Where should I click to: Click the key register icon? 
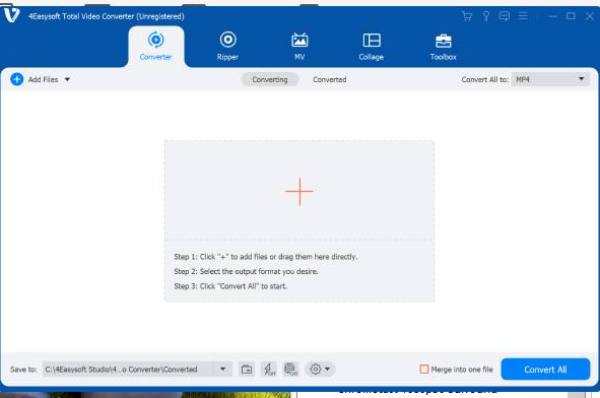(x=486, y=16)
